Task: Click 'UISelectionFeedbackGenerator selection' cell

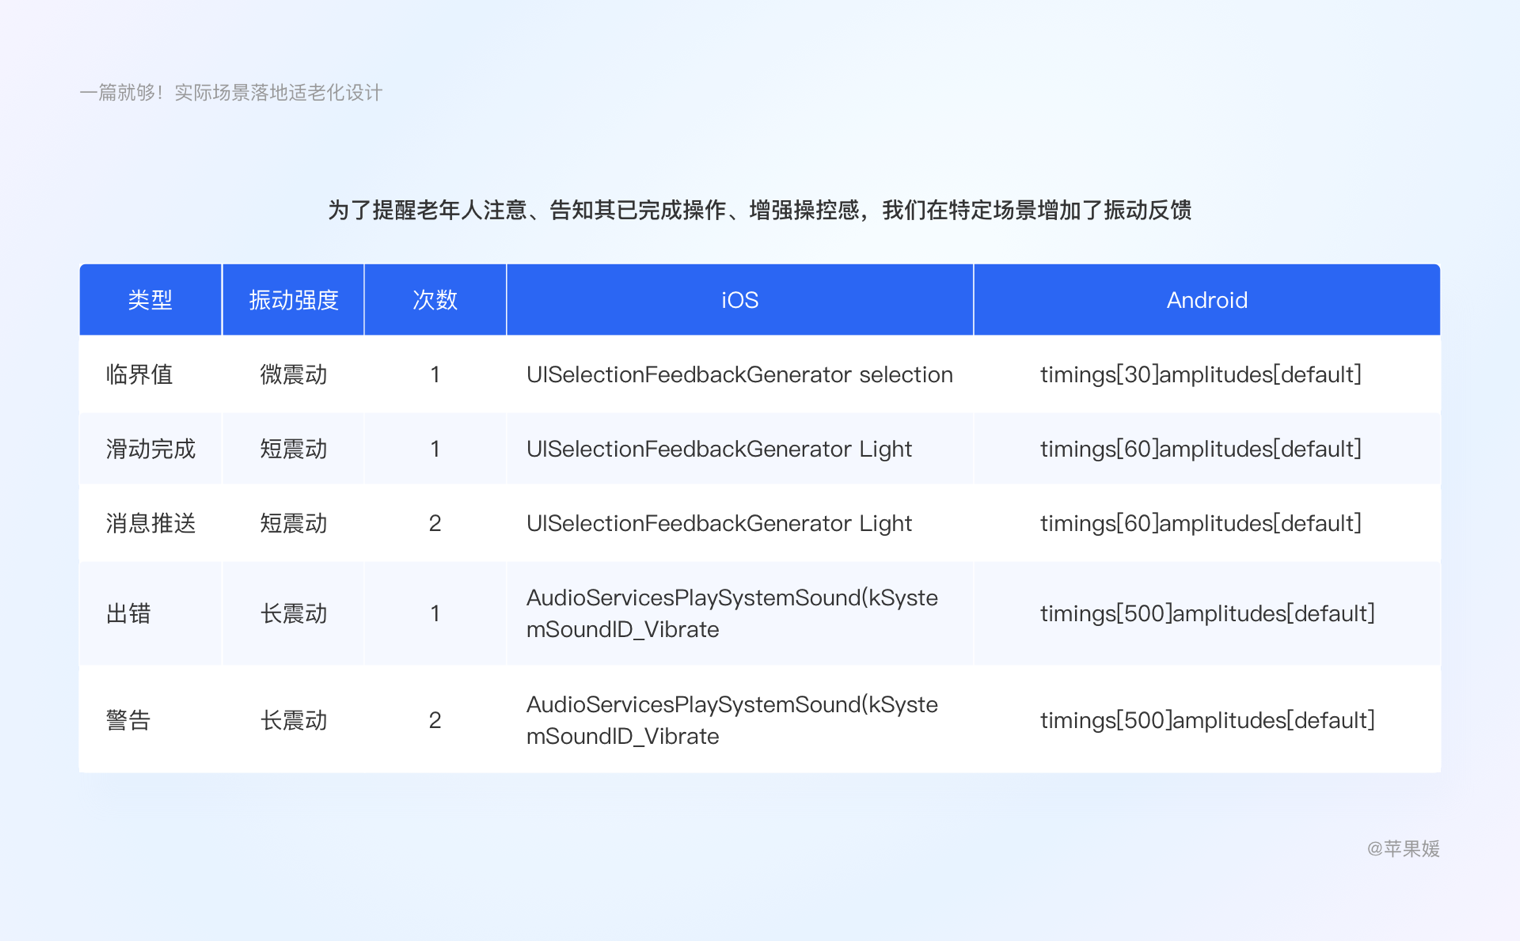Action: click(740, 374)
